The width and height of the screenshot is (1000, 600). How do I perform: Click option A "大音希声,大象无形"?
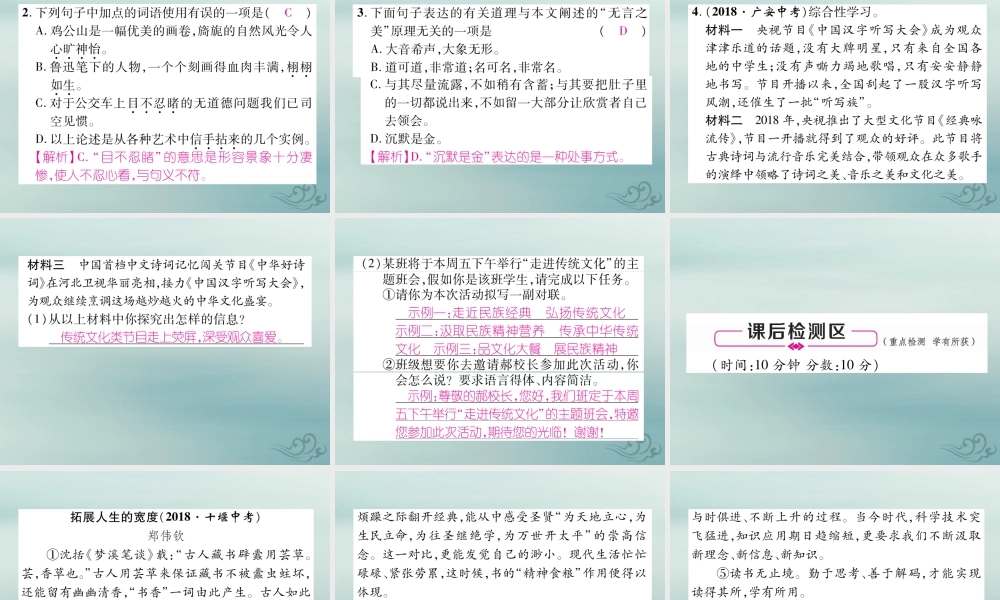click(436, 49)
